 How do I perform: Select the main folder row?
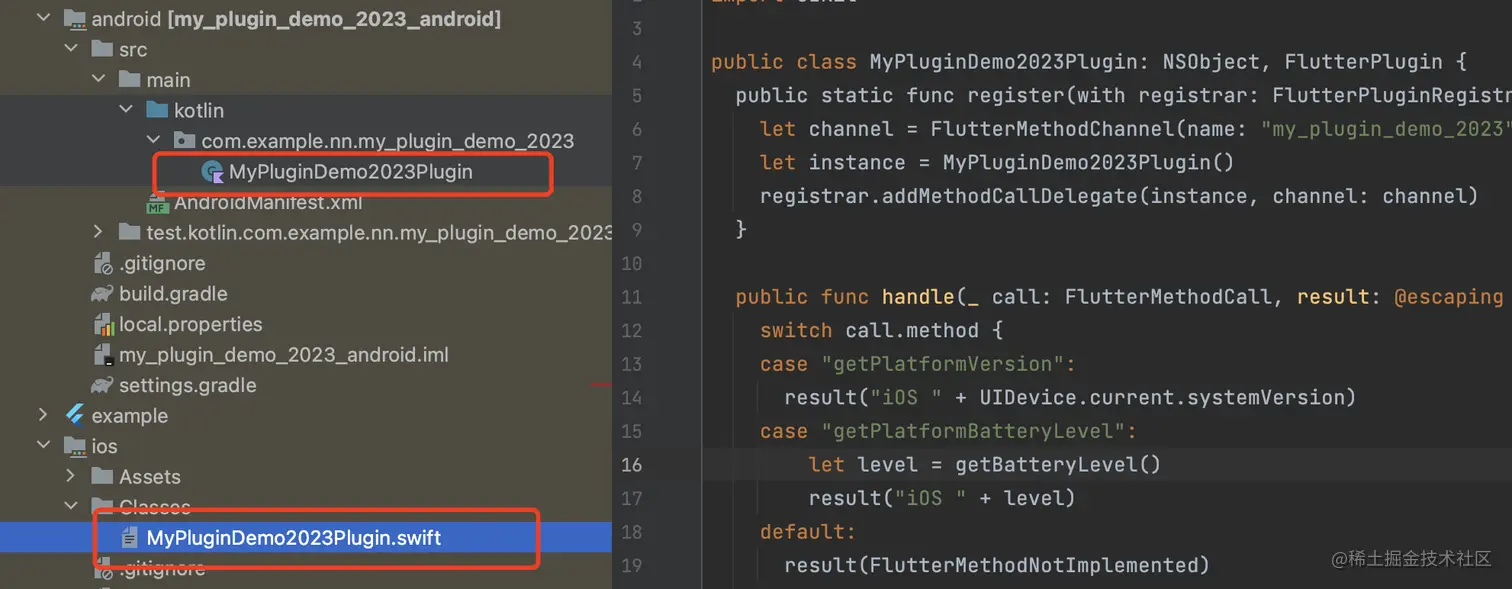(306, 79)
